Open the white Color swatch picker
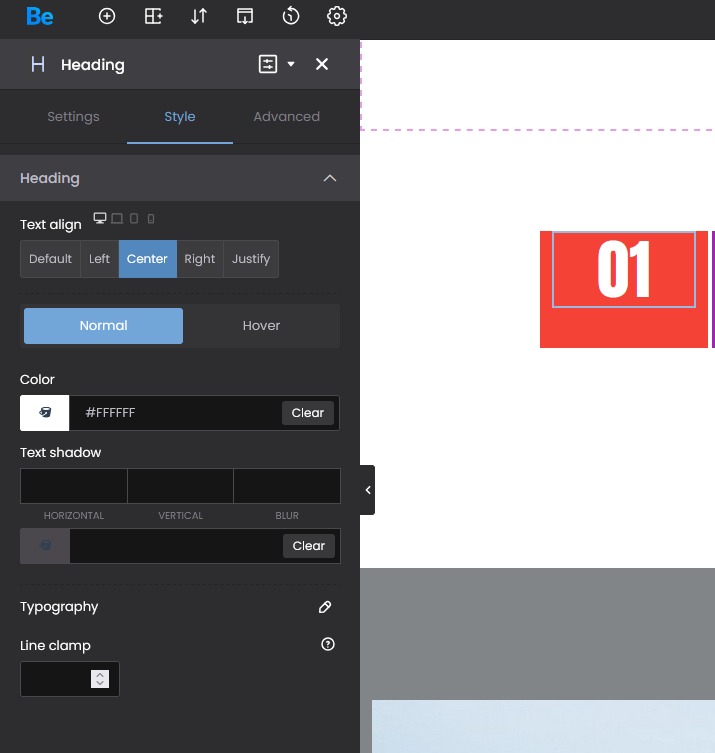Image resolution: width=715 pixels, height=753 pixels. point(45,413)
